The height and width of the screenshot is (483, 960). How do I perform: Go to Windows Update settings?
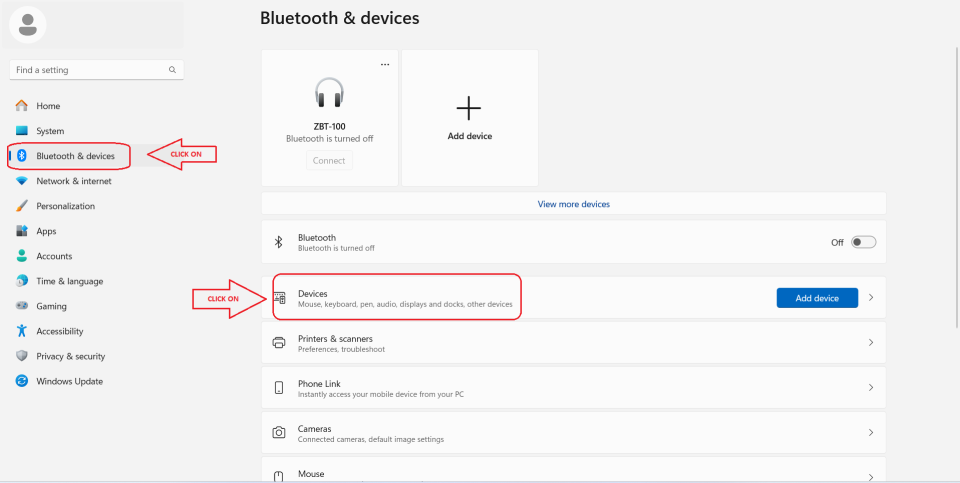point(69,381)
